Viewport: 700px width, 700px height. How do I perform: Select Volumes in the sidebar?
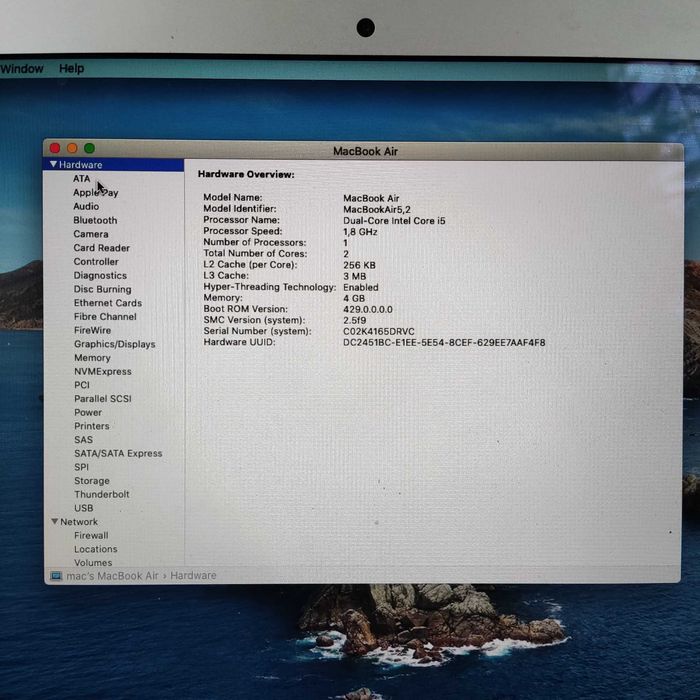93,562
